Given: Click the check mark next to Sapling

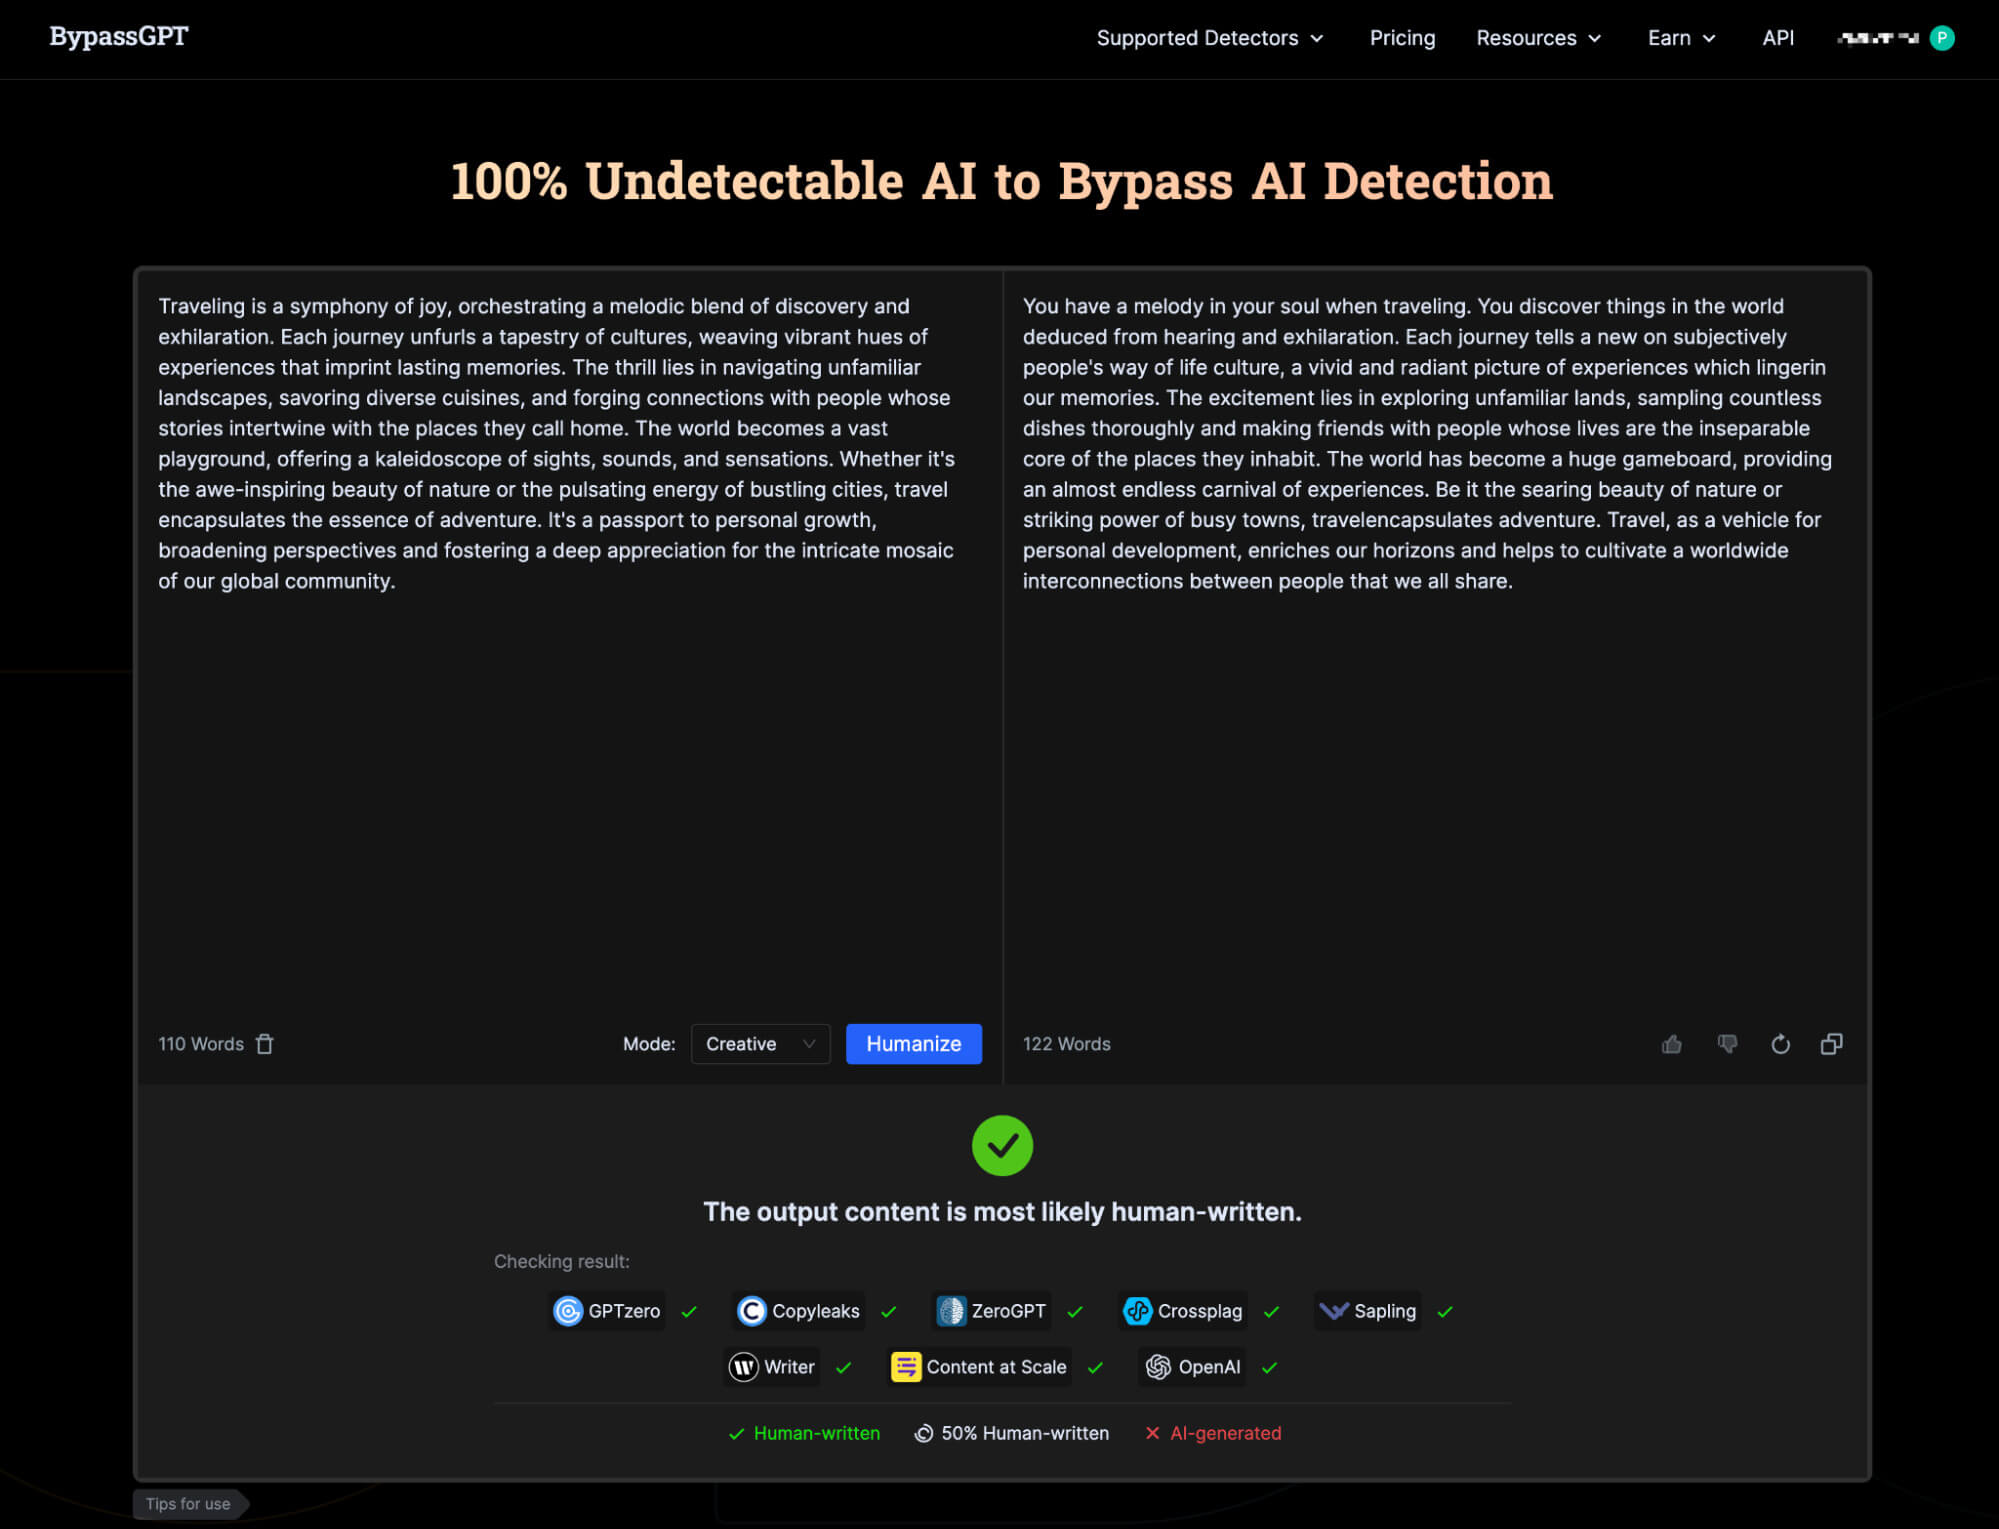Looking at the screenshot, I should [x=1445, y=1312].
